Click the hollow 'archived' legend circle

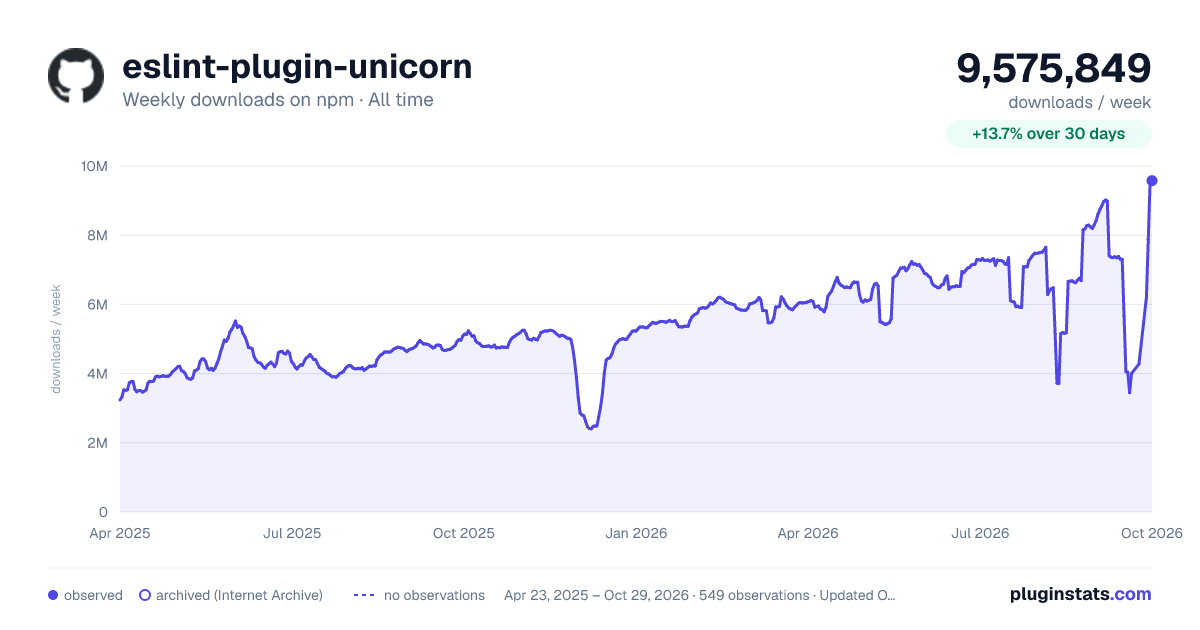pos(145,595)
